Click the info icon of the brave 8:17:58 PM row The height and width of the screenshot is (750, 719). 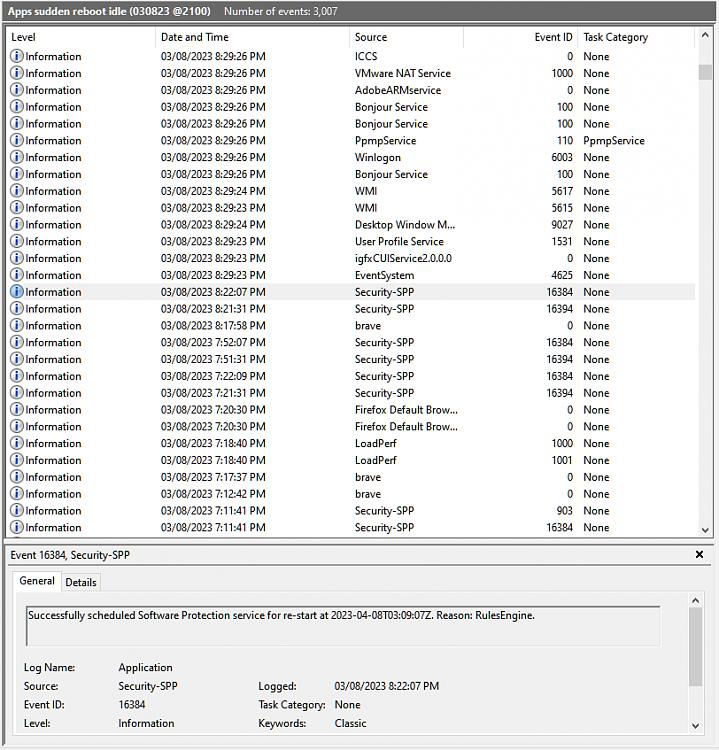click(17, 325)
